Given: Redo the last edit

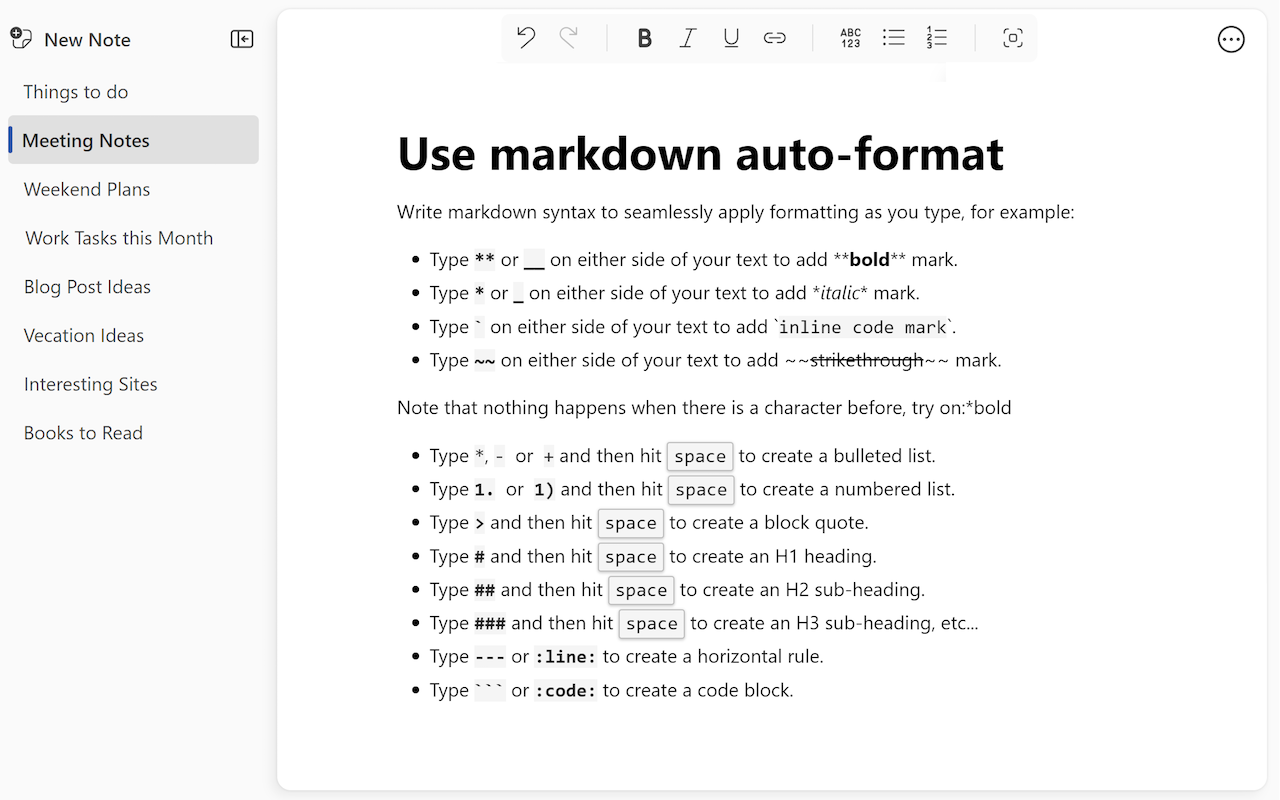Looking at the screenshot, I should point(568,37).
